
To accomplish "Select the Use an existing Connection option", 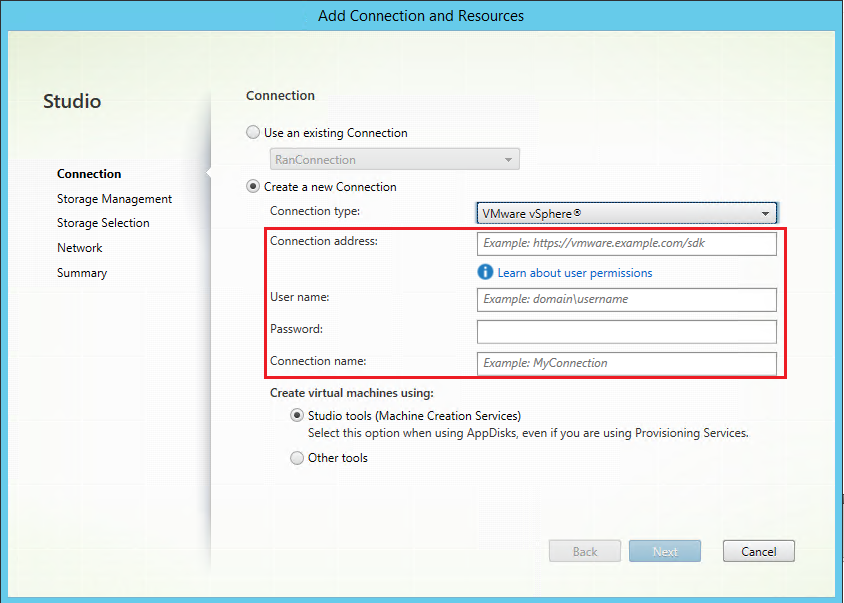I will pos(252,132).
